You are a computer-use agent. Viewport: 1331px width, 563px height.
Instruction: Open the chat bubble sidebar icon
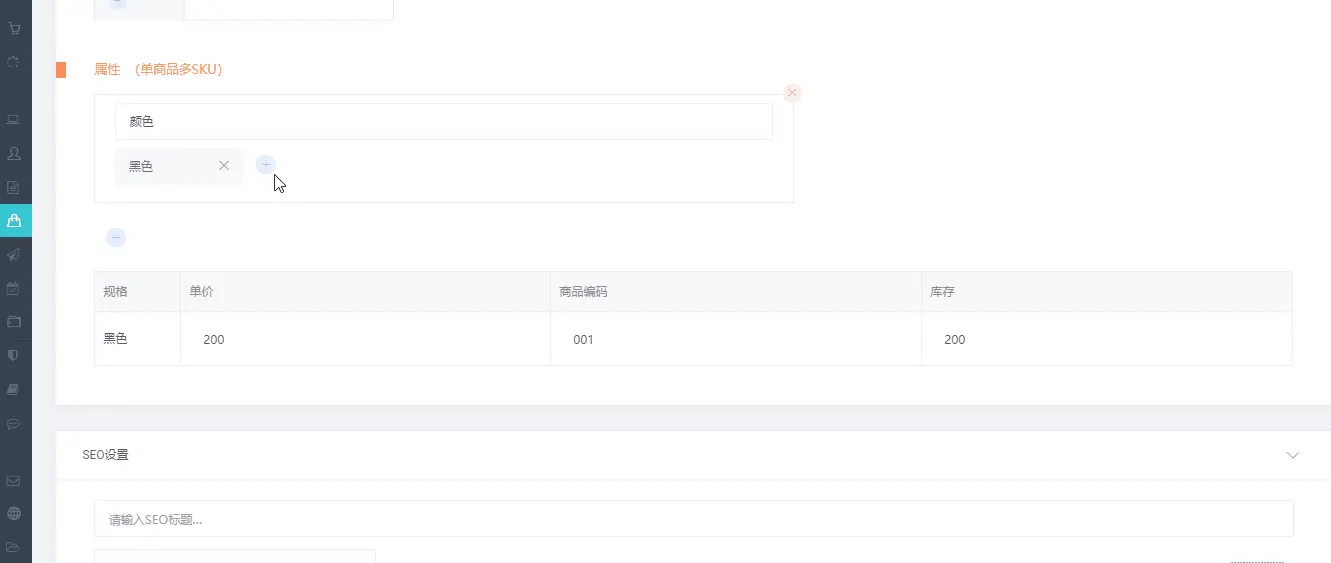(14, 423)
